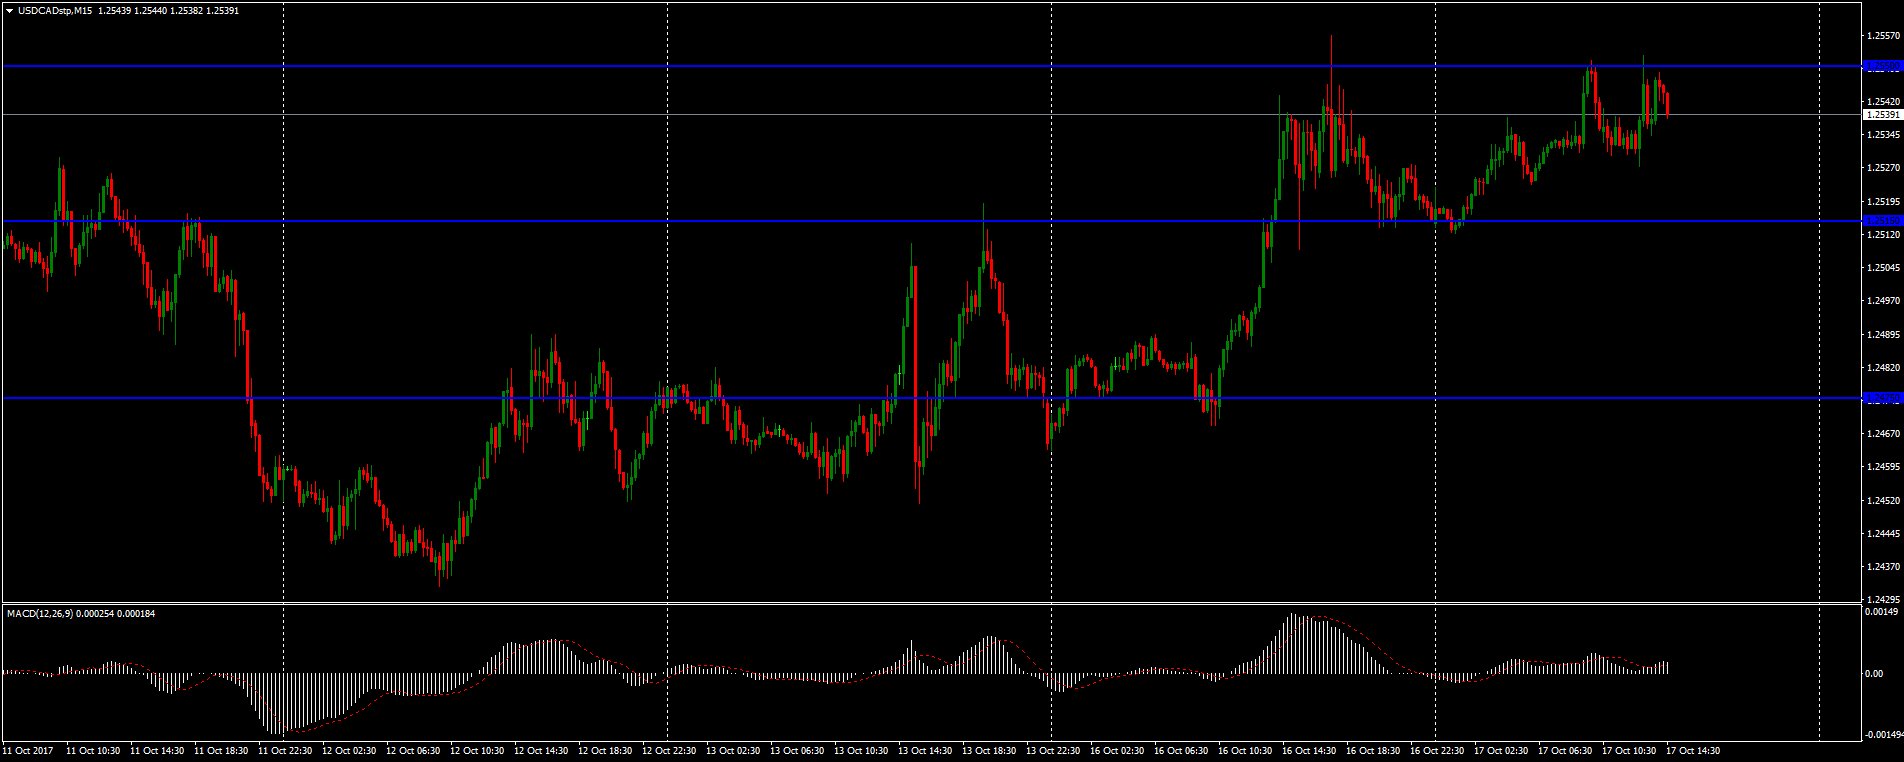Viewport: 1904px width, 762px height.
Task: Click the 1.24820 price scale label
Action: pos(1883,368)
